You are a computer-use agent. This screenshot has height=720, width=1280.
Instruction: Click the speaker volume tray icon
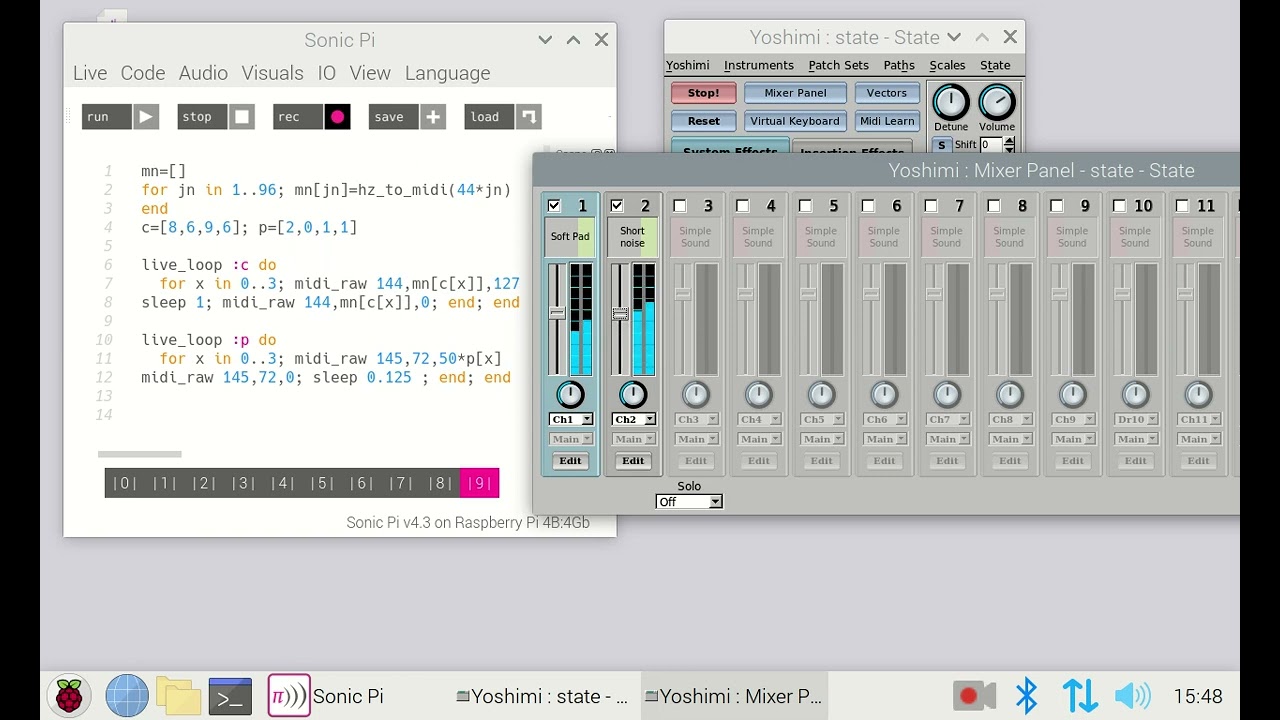click(1133, 696)
